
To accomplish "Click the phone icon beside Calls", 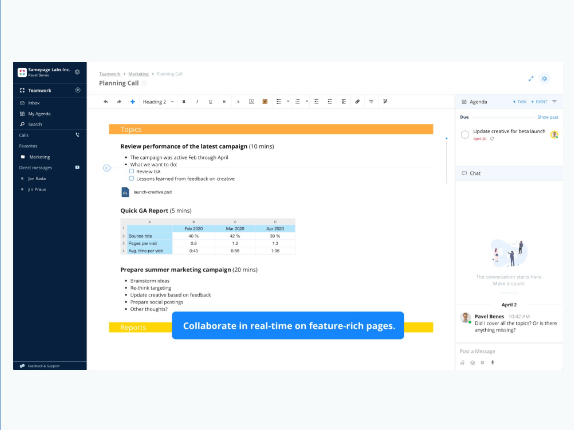I will coord(77,135).
